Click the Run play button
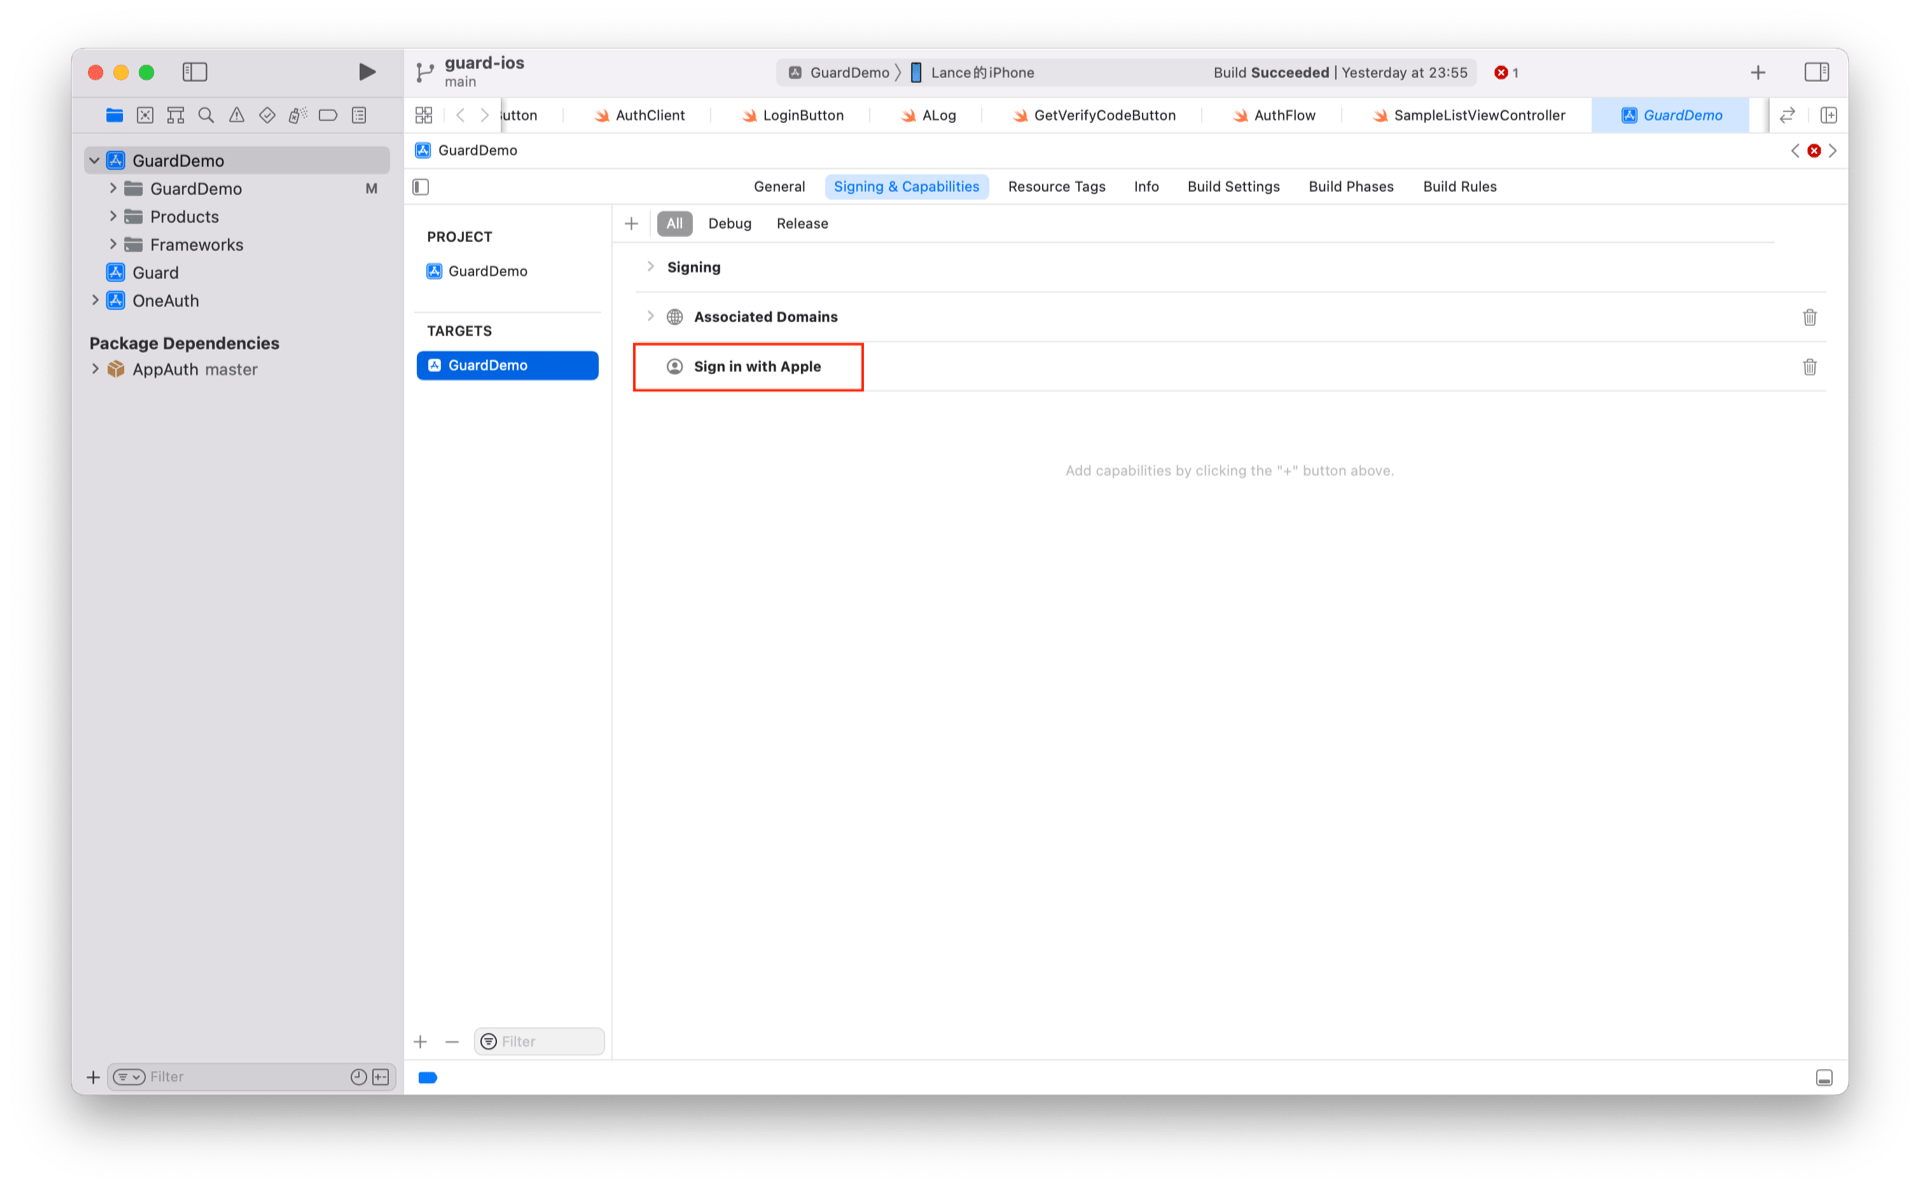1920x1189 pixels. (x=367, y=72)
